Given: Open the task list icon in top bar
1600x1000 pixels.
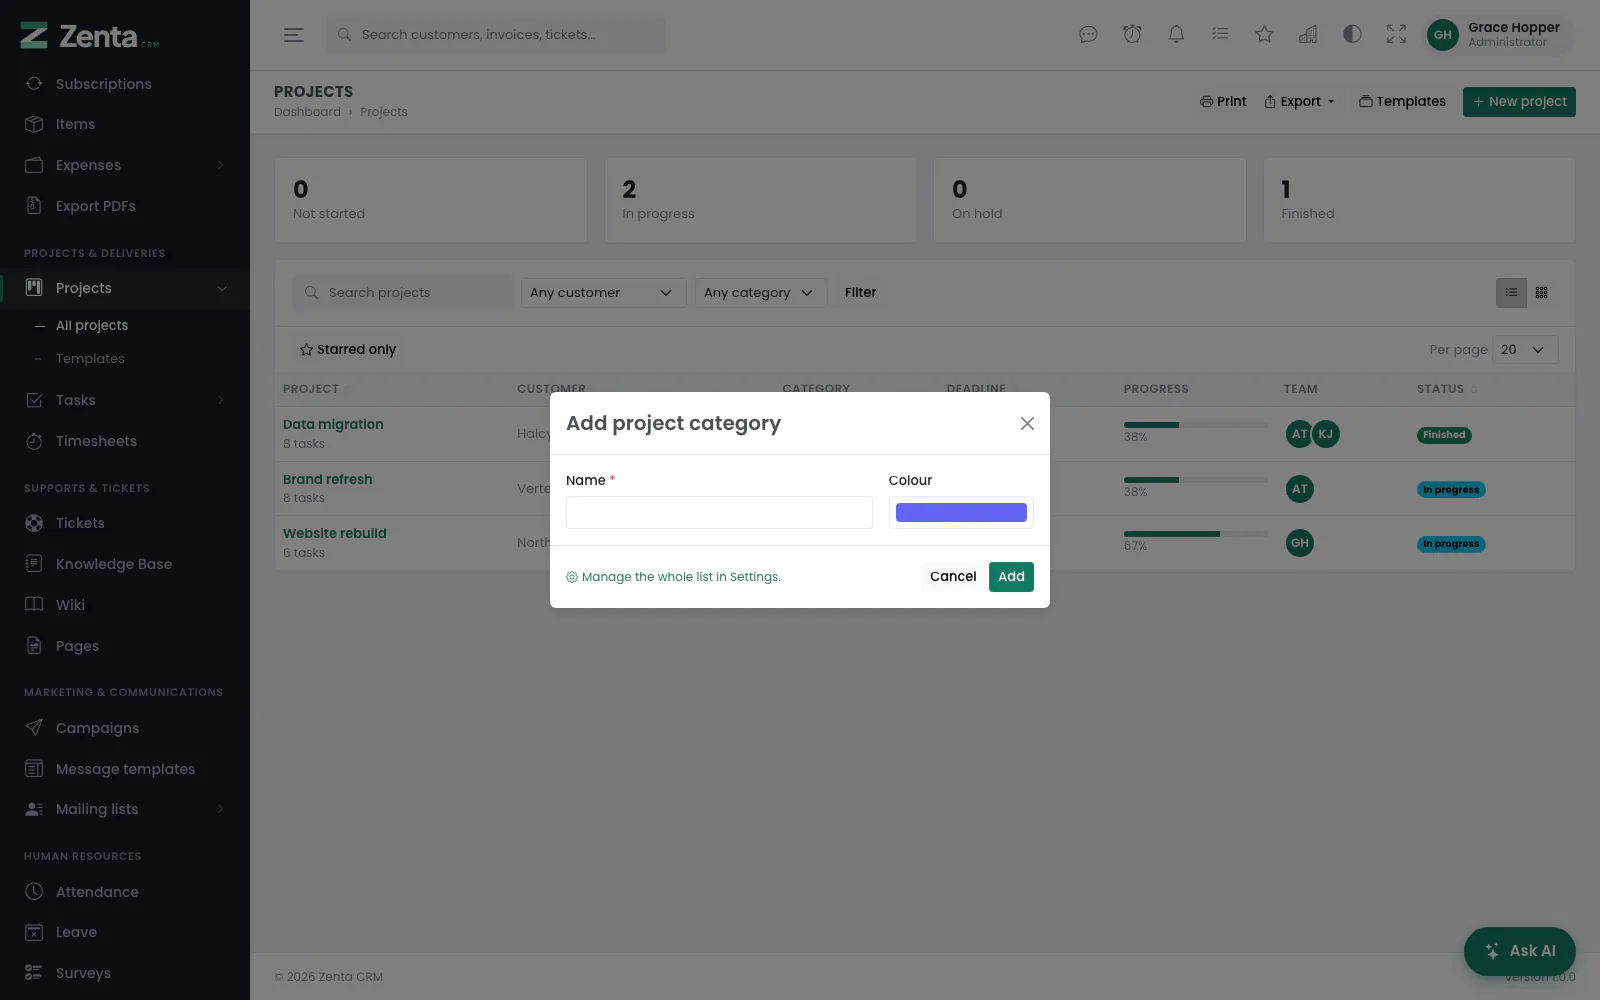Looking at the screenshot, I should click(1220, 35).
